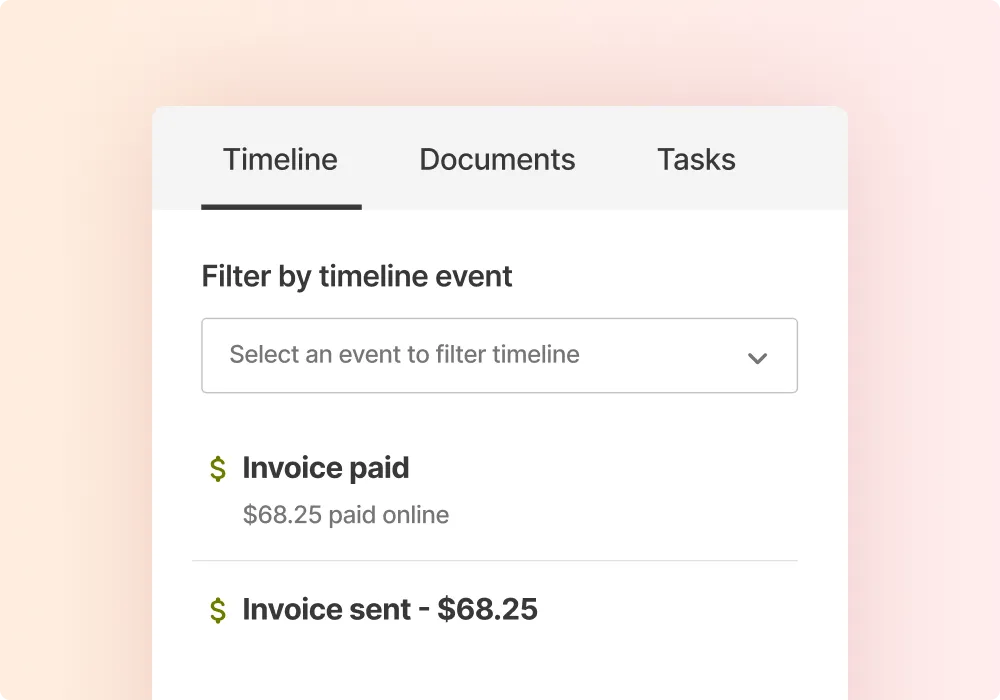
Task: Switch to the Timeline tab
Action: tap(280, 160)
